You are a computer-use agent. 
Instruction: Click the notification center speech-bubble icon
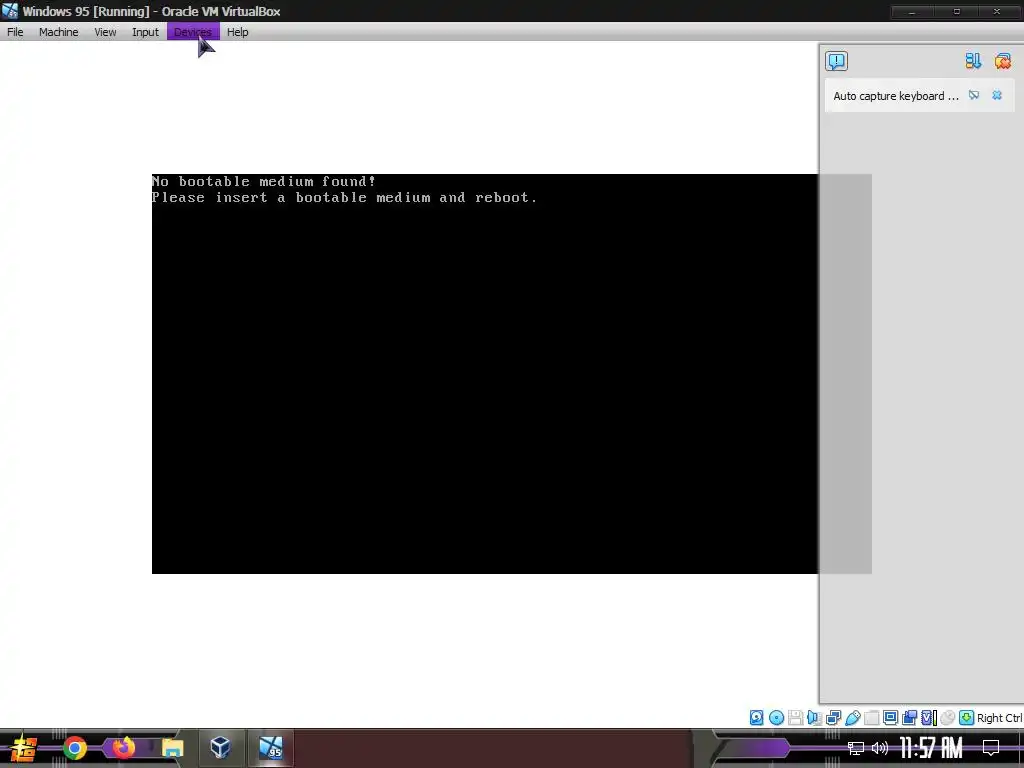pos(836,61)
